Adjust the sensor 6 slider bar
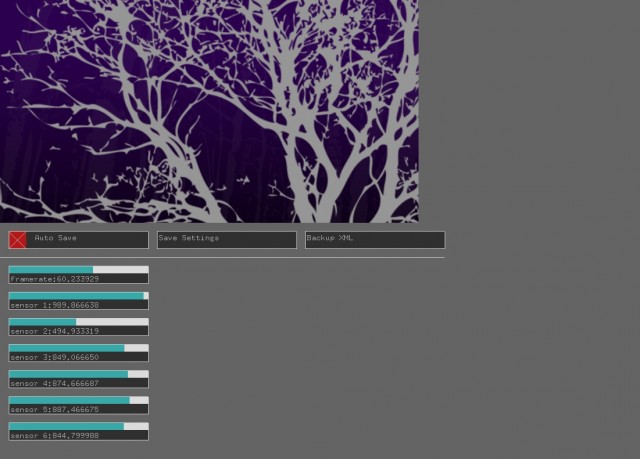Viewport: 640px width, 459px height. coord(79,426)
